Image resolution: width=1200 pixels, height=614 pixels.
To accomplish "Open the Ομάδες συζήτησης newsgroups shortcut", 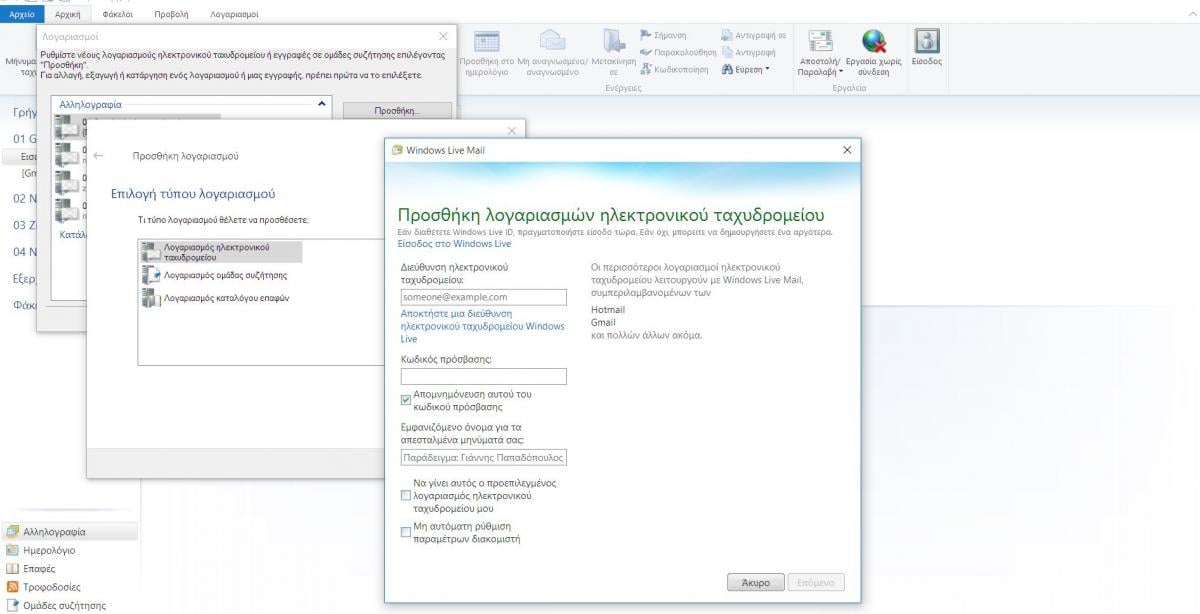I will coord(55,605).
